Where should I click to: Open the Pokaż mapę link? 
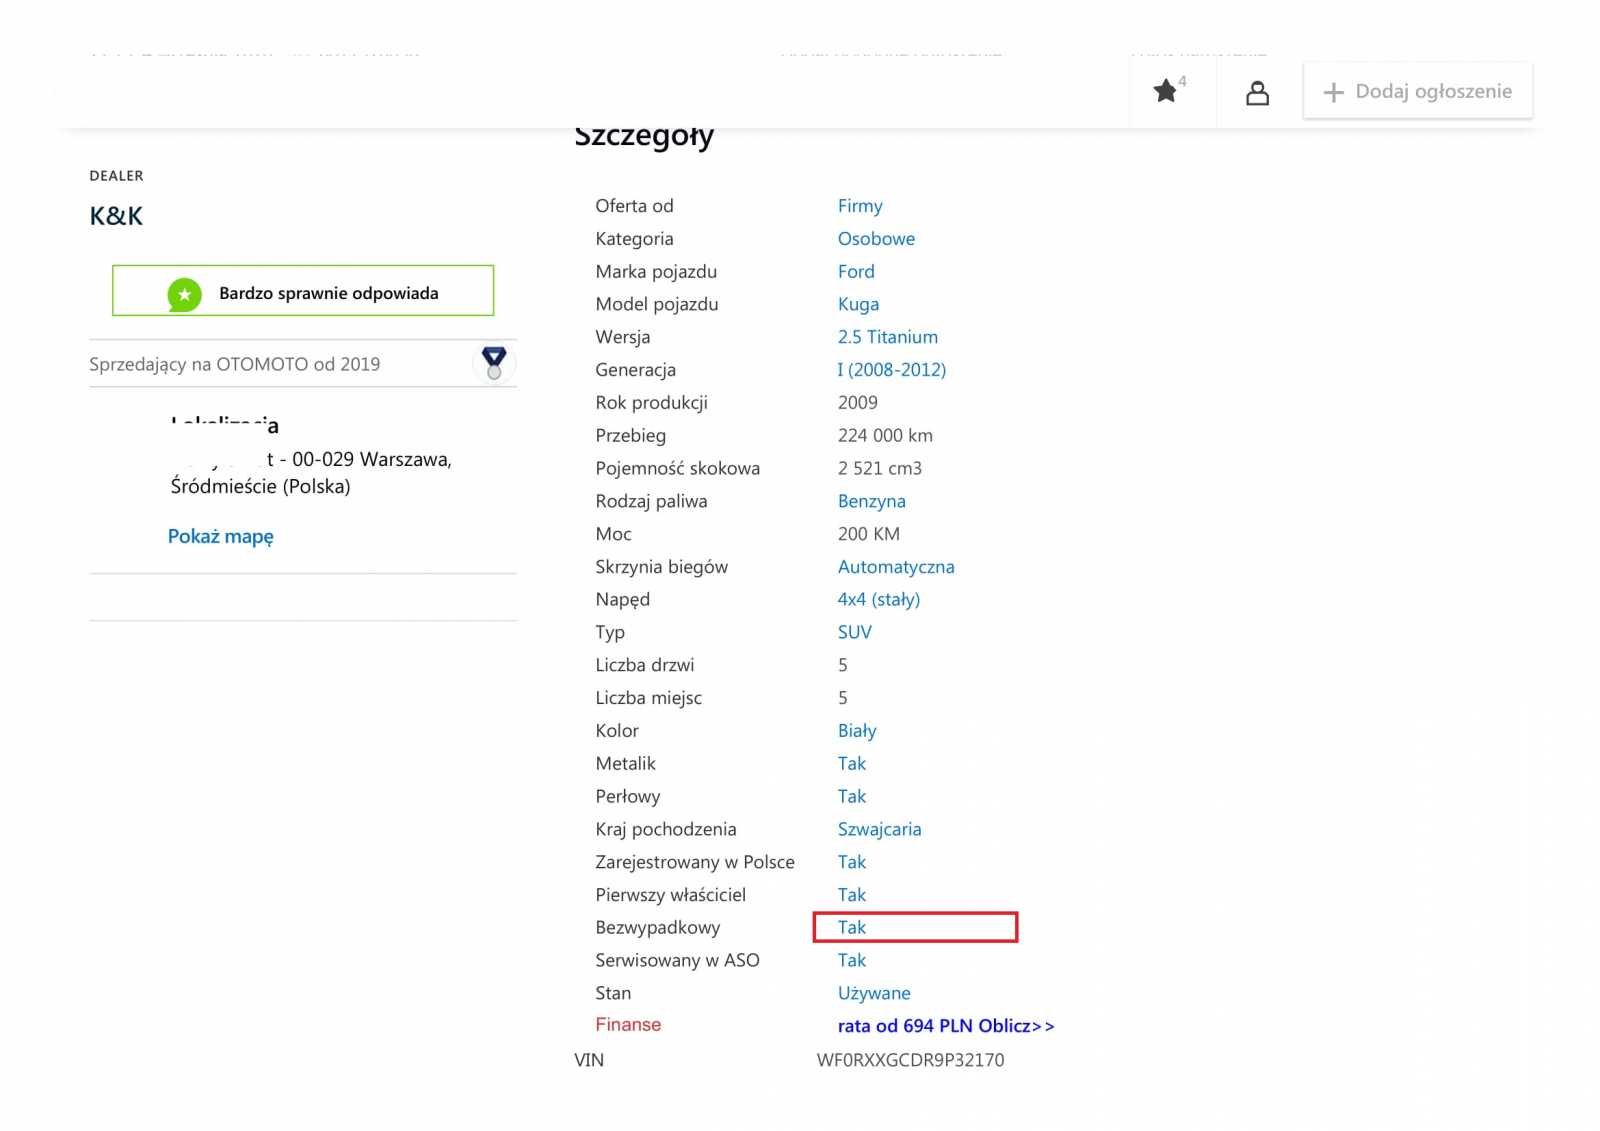point(220,536)
